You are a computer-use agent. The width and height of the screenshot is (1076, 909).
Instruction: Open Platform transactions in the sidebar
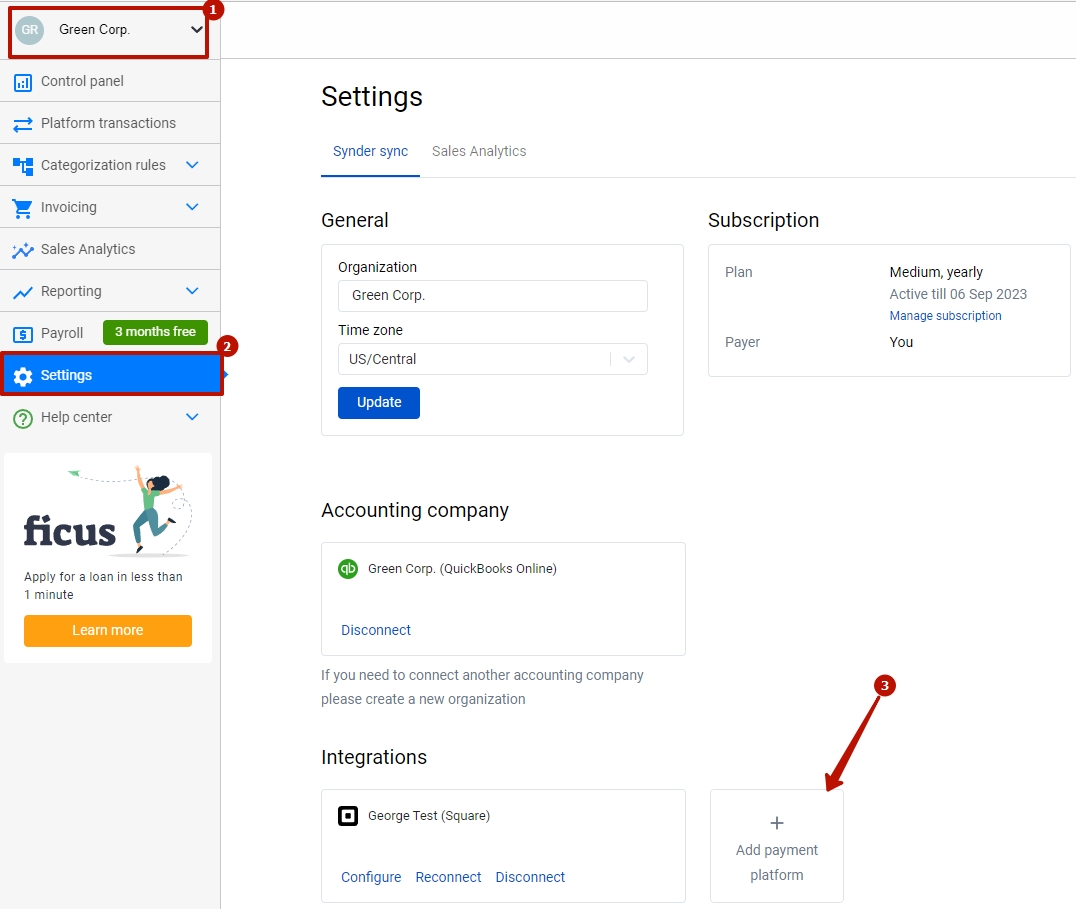(x=110, y=123)
